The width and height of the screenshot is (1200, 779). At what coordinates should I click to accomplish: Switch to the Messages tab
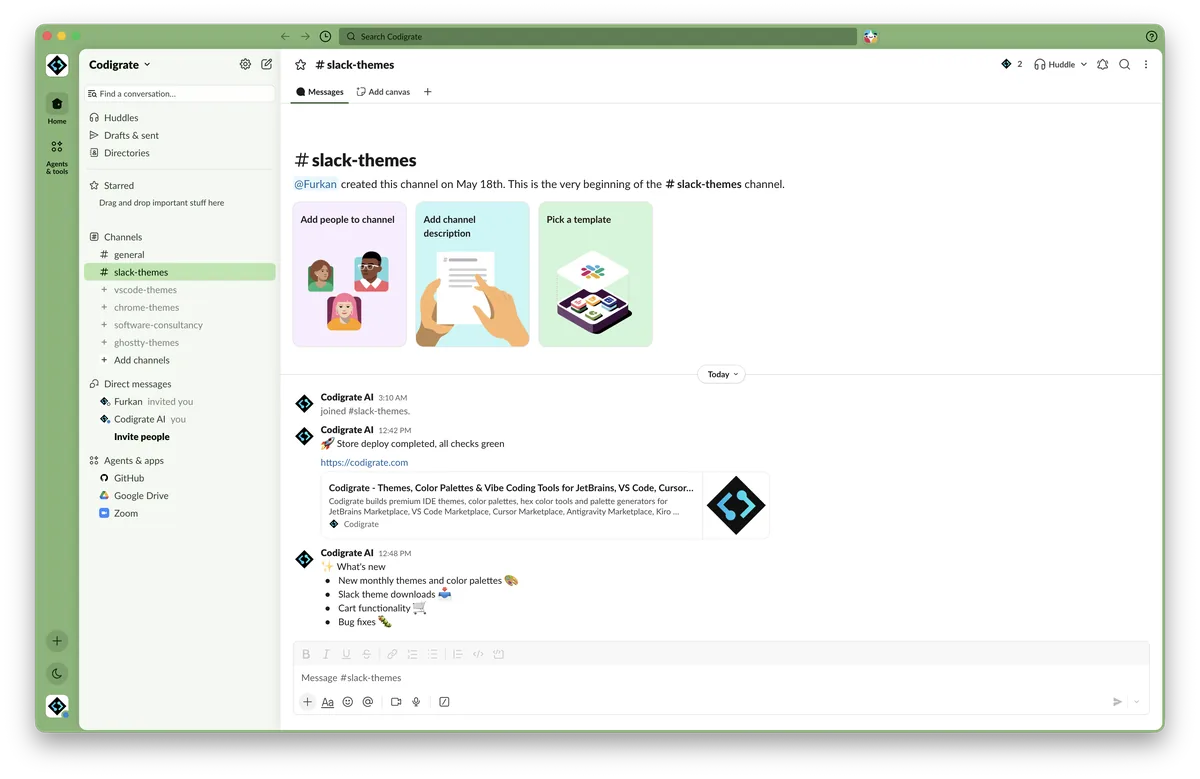pos(320,92)
